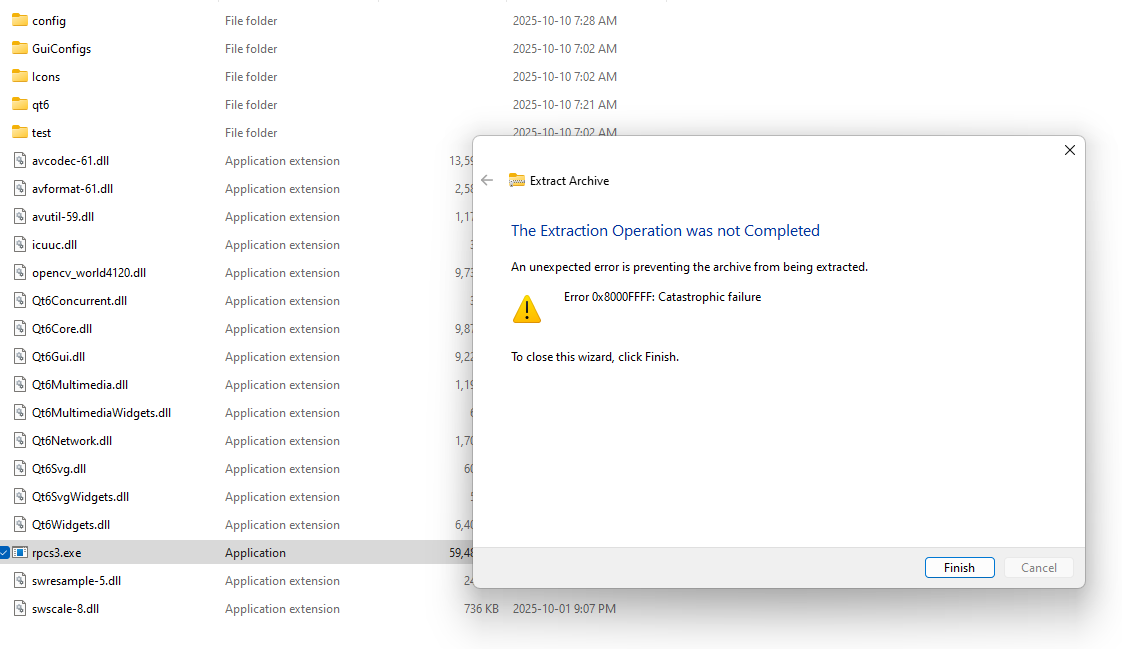Select the swresample-5.dll file name
Image resolution: width=1122 pixels, height=649 pixels.
tap(76, 580)
